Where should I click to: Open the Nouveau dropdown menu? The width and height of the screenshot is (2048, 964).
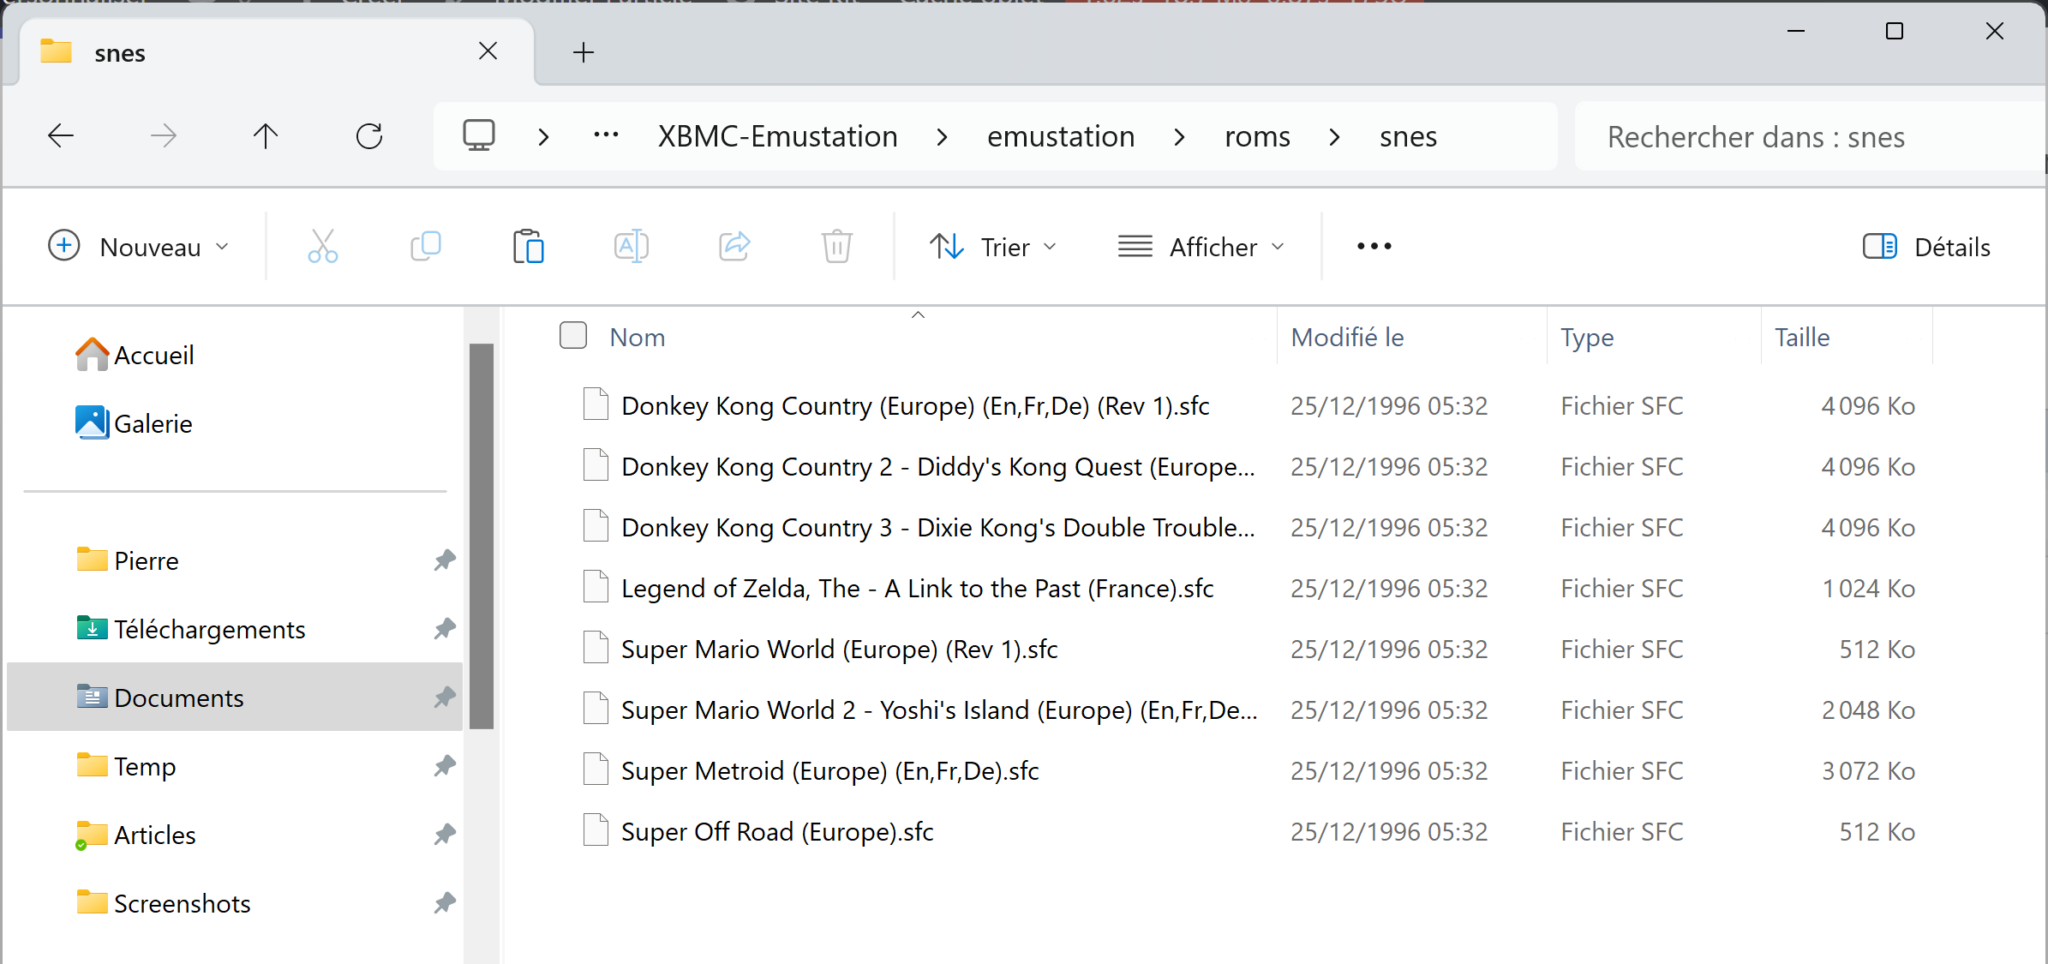pyautogui.click(x=139, y=247)
